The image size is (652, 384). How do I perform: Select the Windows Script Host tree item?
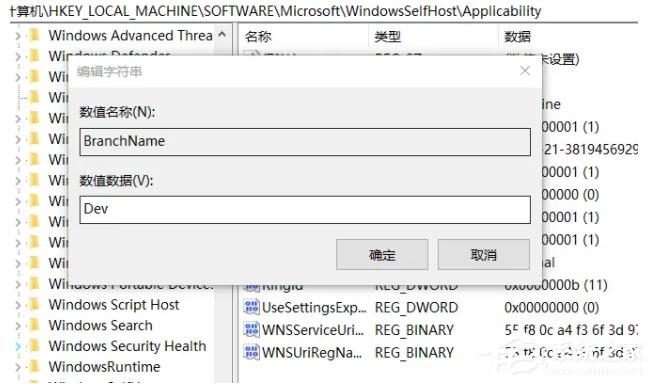[114, 305]
